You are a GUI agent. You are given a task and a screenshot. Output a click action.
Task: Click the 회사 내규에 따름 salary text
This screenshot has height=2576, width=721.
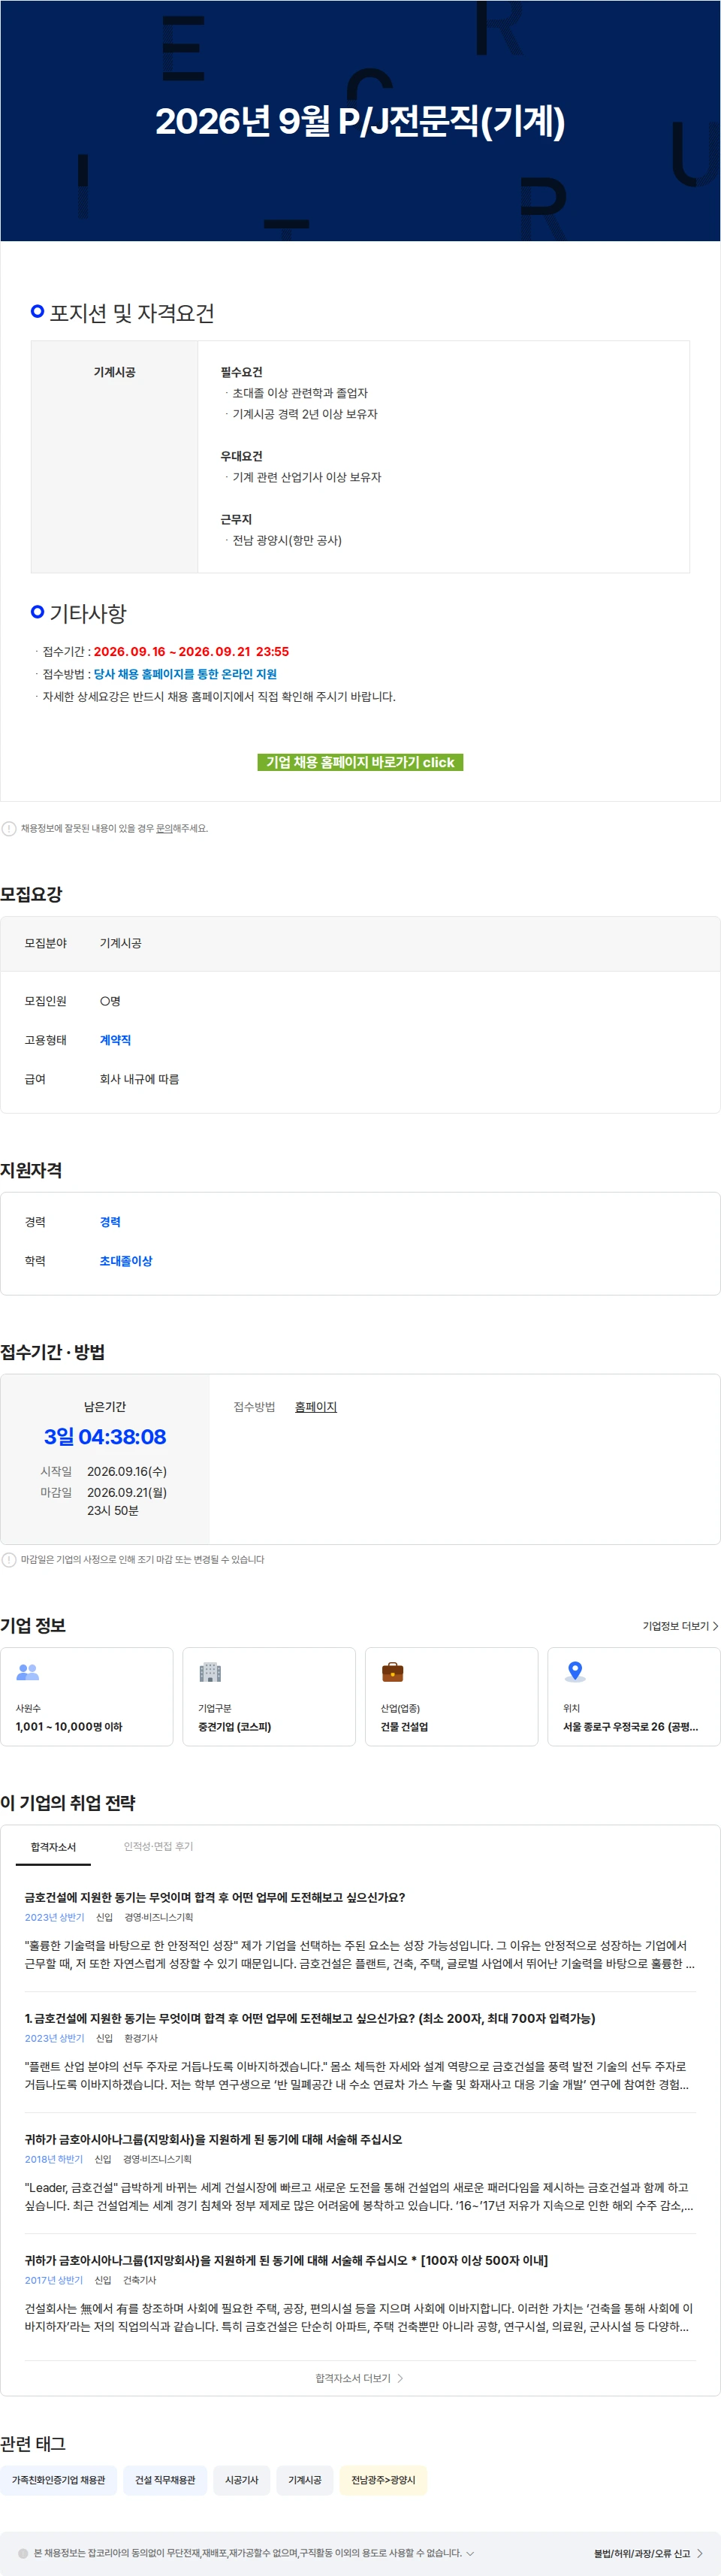click(139, 1079)
